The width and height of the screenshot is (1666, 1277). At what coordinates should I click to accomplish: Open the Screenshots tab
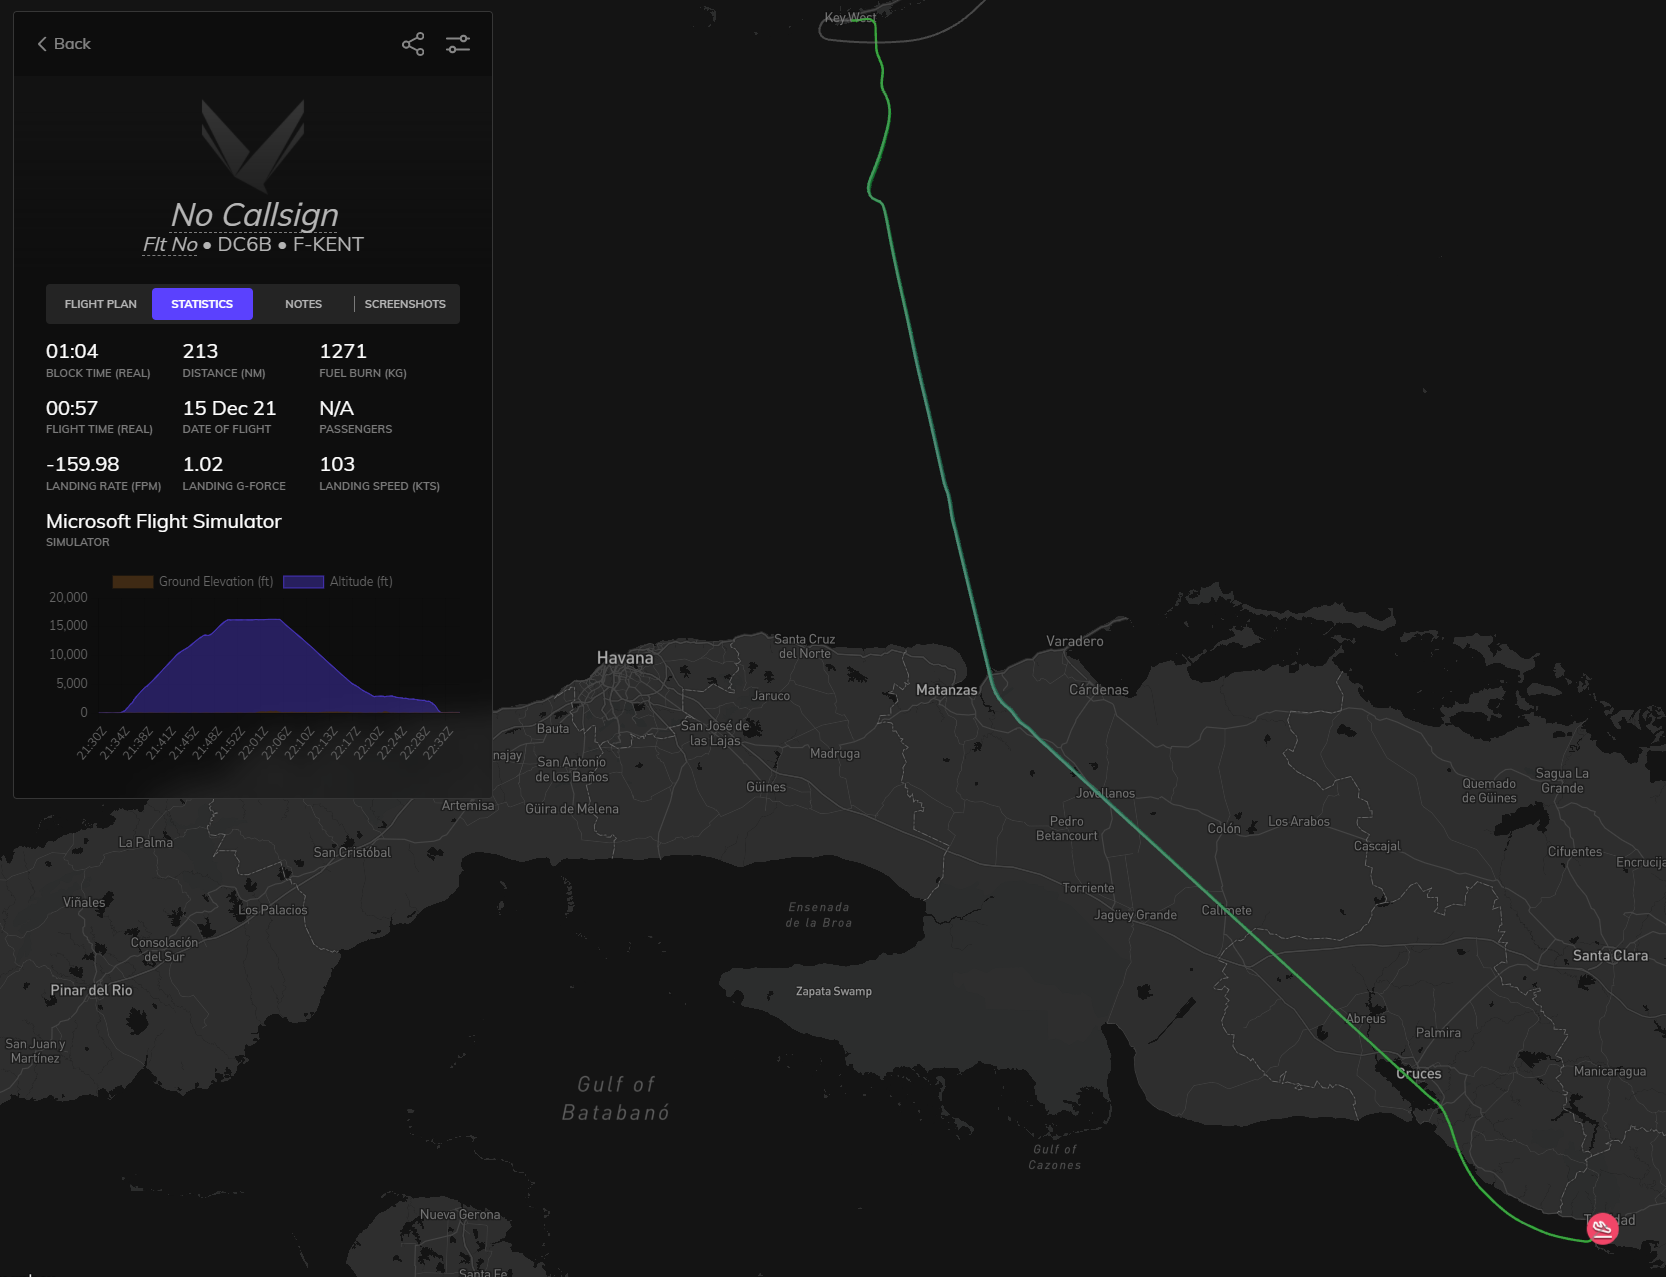pyautogui.click(x=405, y=304)
